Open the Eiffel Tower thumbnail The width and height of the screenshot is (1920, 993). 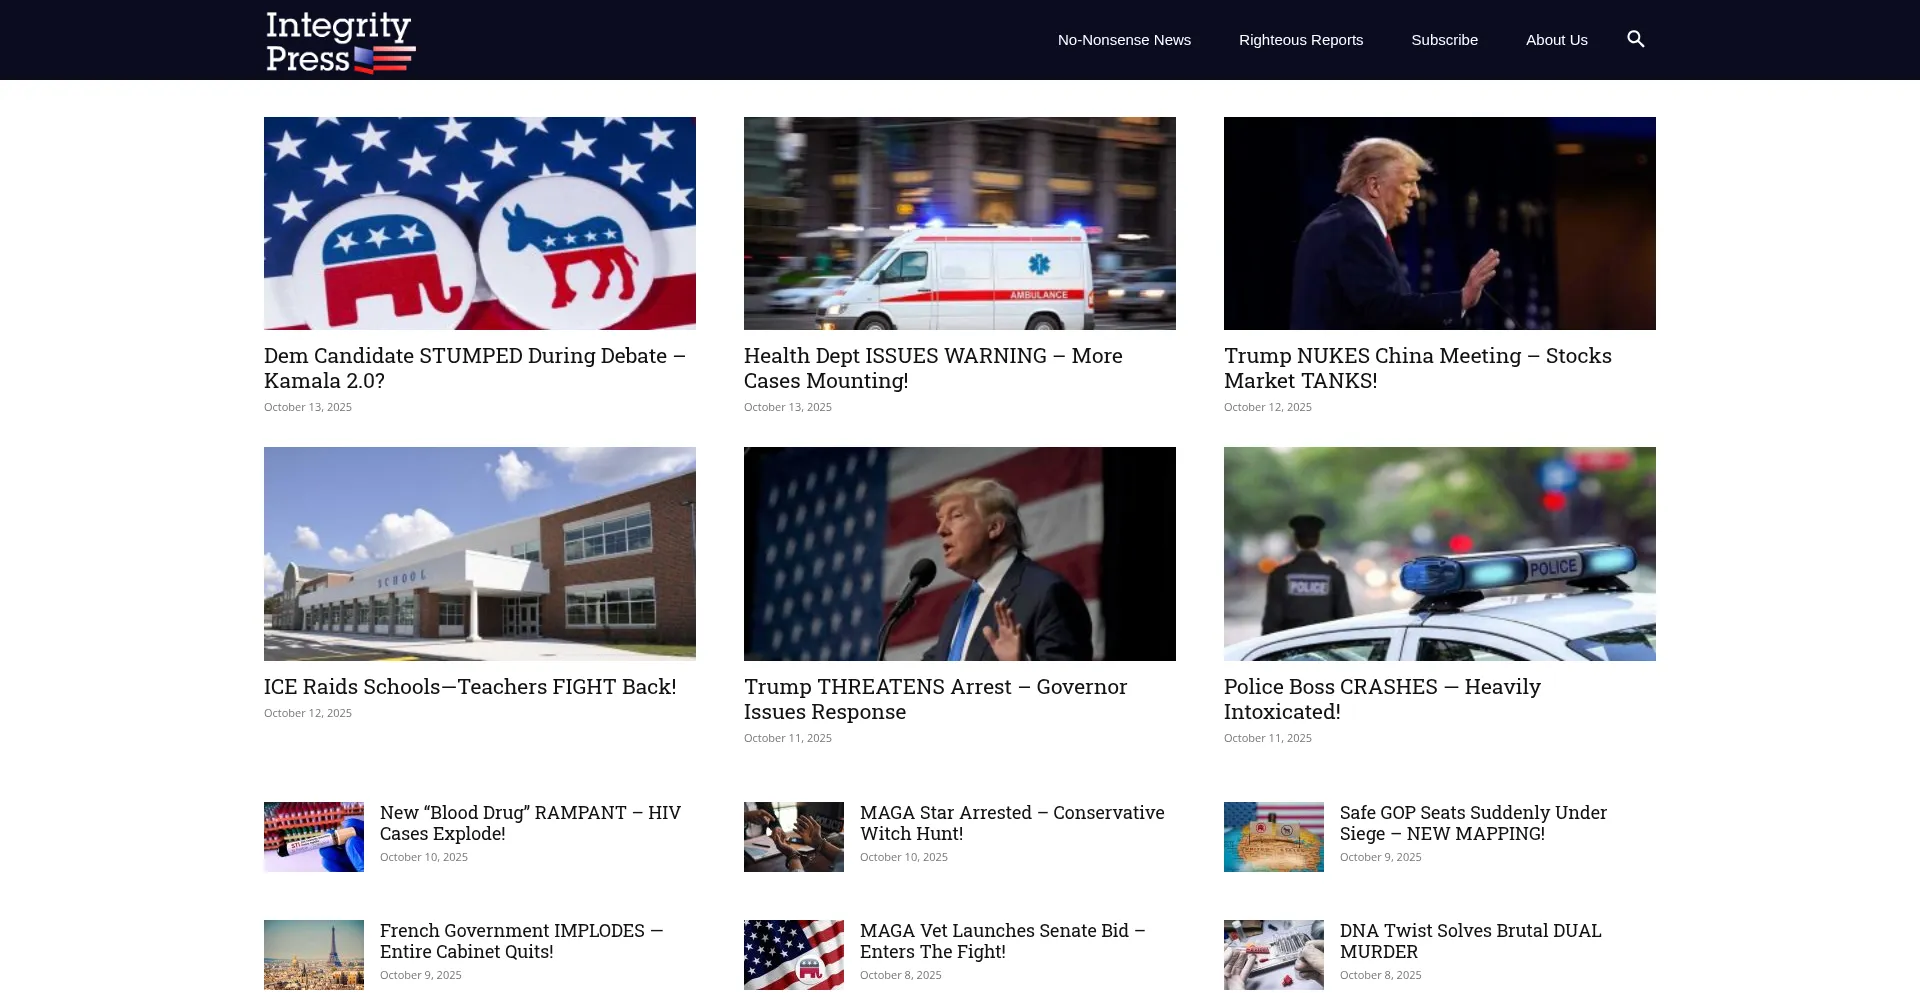coord(314,955)
